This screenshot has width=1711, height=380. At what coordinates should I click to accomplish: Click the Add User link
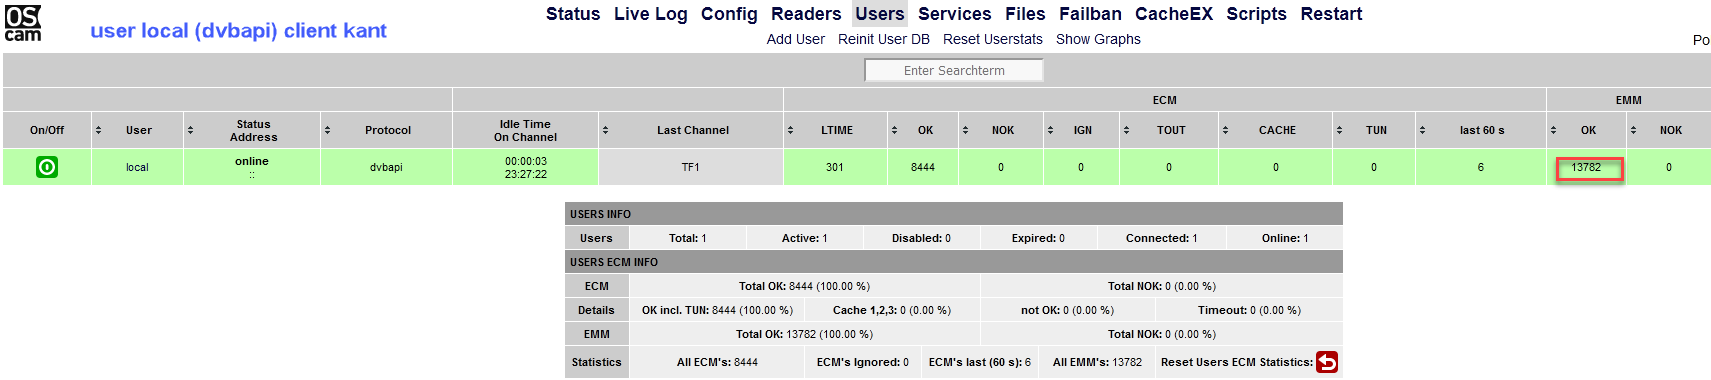[x=796, y=39]
